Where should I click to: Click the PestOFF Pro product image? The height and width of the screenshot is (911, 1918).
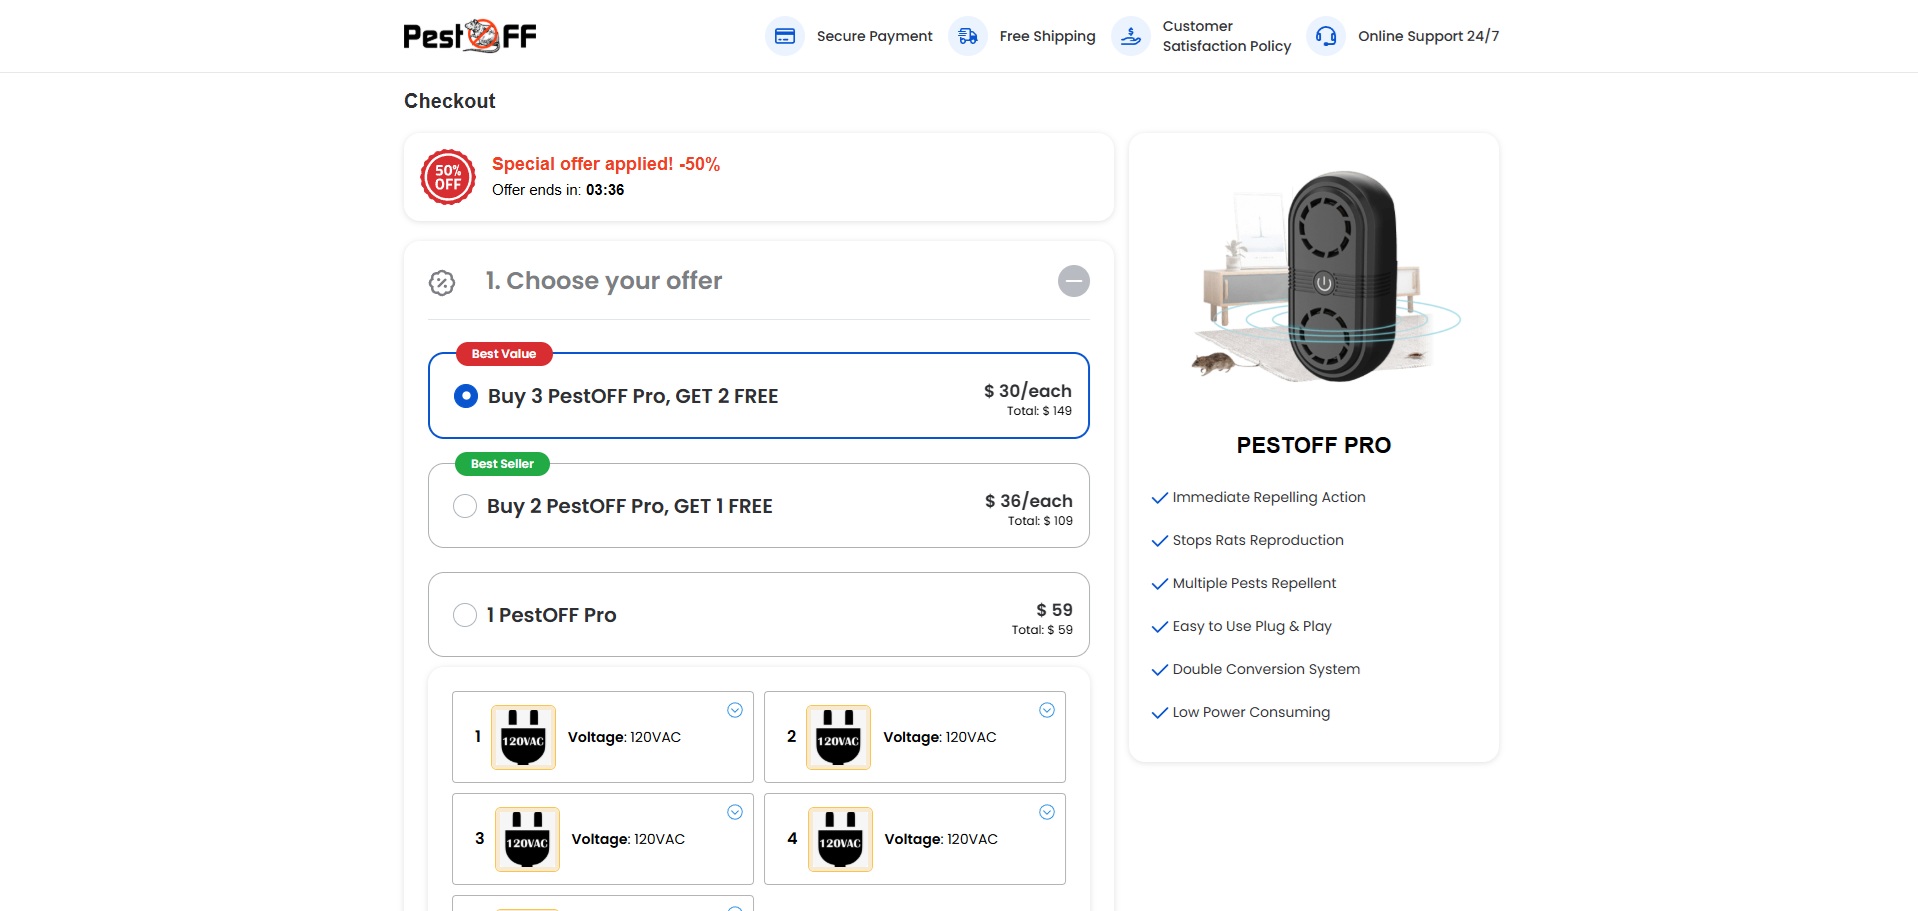pos(1325,277)
